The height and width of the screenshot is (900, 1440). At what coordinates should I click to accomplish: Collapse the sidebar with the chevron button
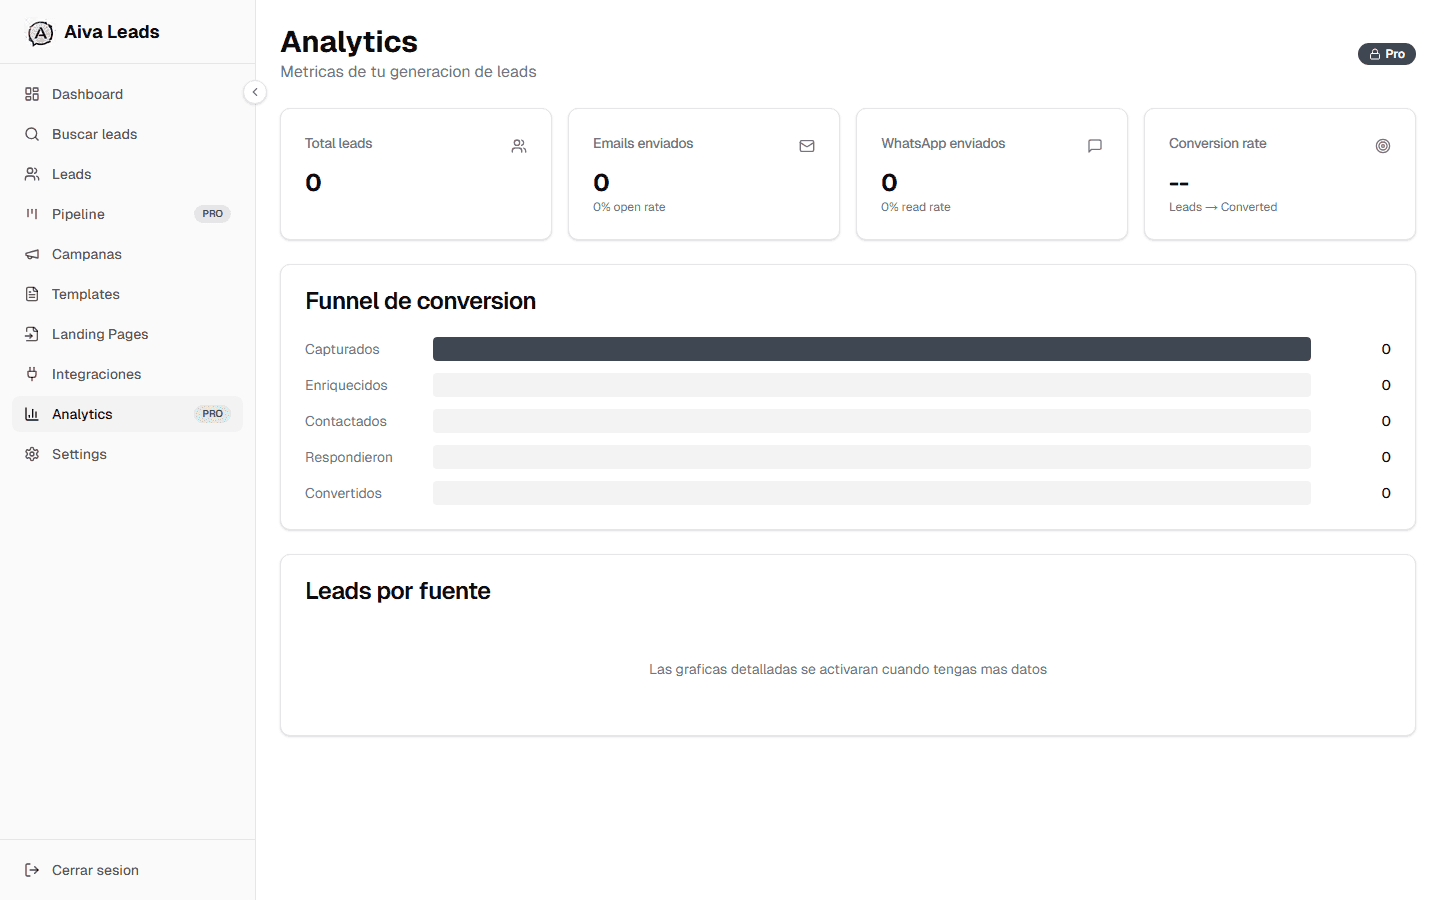tap(255, 92)
